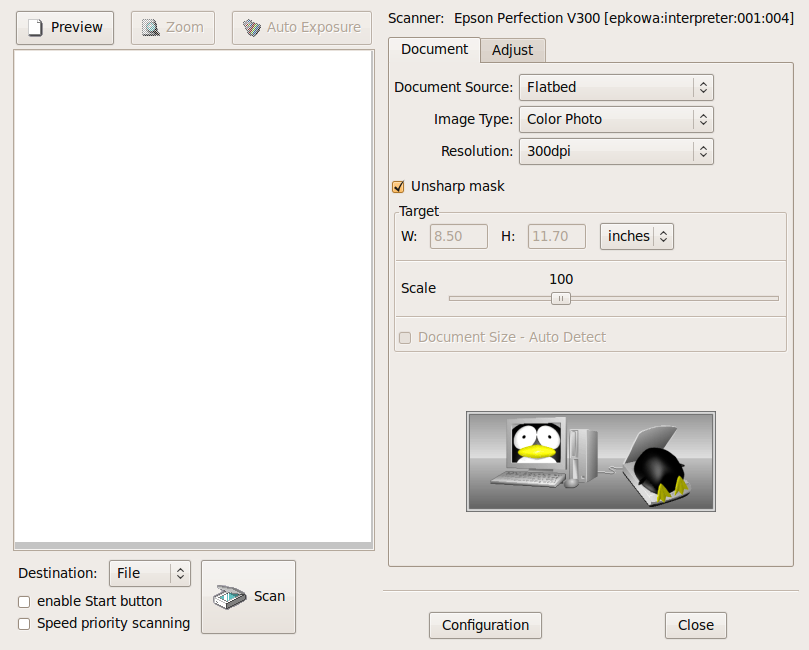Click the penguin scanner logo image

point(591,462)
